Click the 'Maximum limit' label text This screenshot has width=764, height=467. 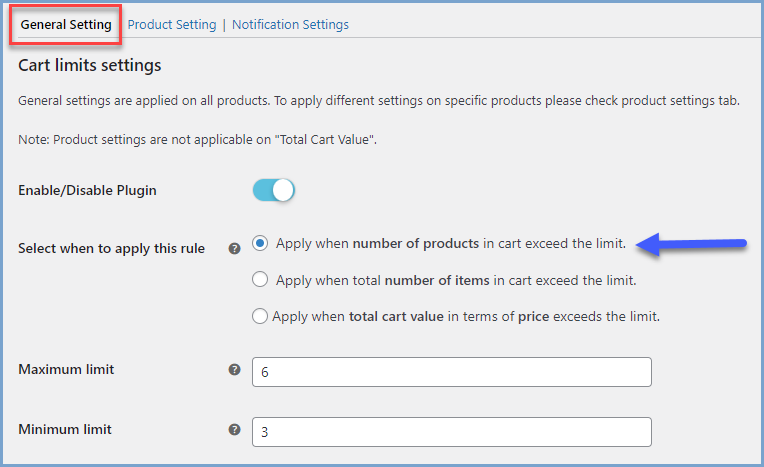coord(66,369)
